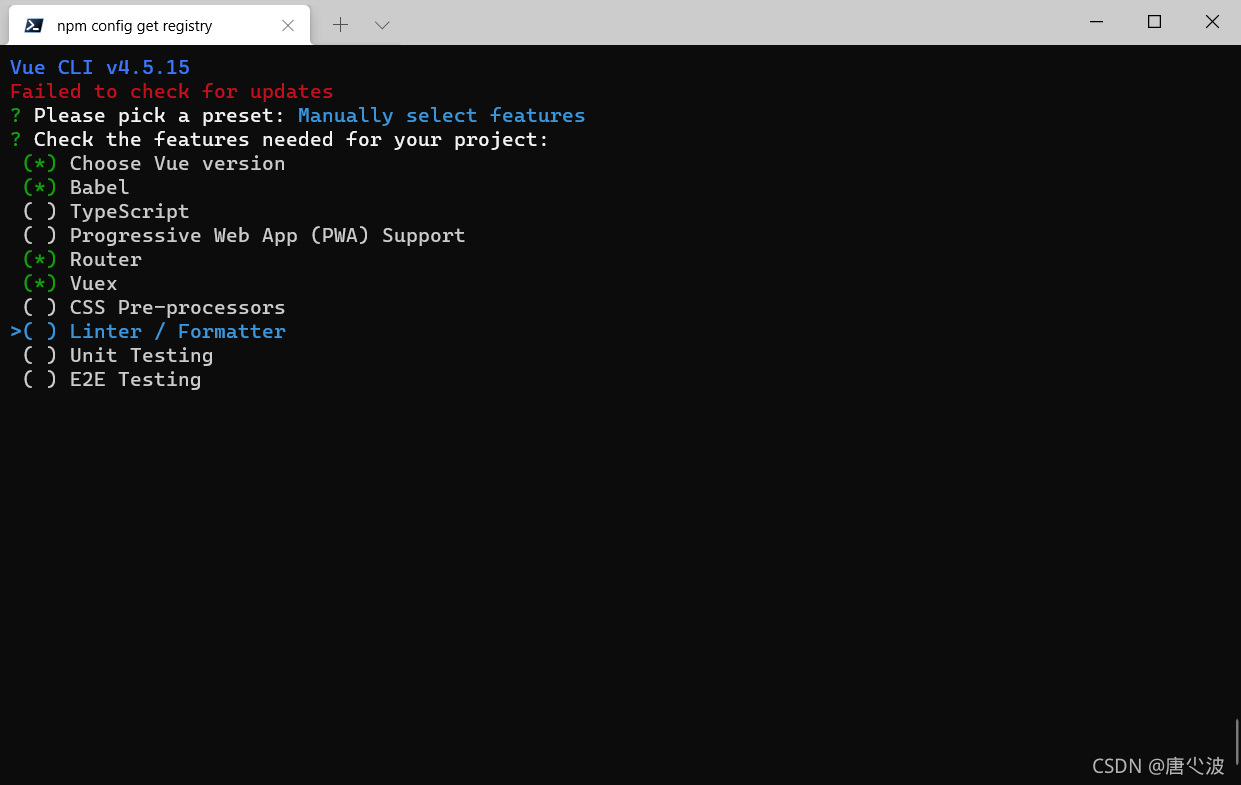Click the PowerShell icon on the tab
1241x785 pixels.
click(x=34, y=25)
